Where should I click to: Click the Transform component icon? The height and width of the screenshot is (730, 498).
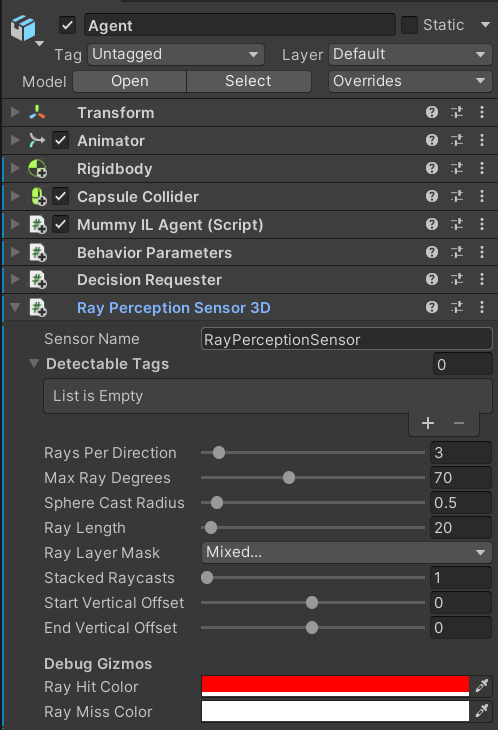(37, 112)
